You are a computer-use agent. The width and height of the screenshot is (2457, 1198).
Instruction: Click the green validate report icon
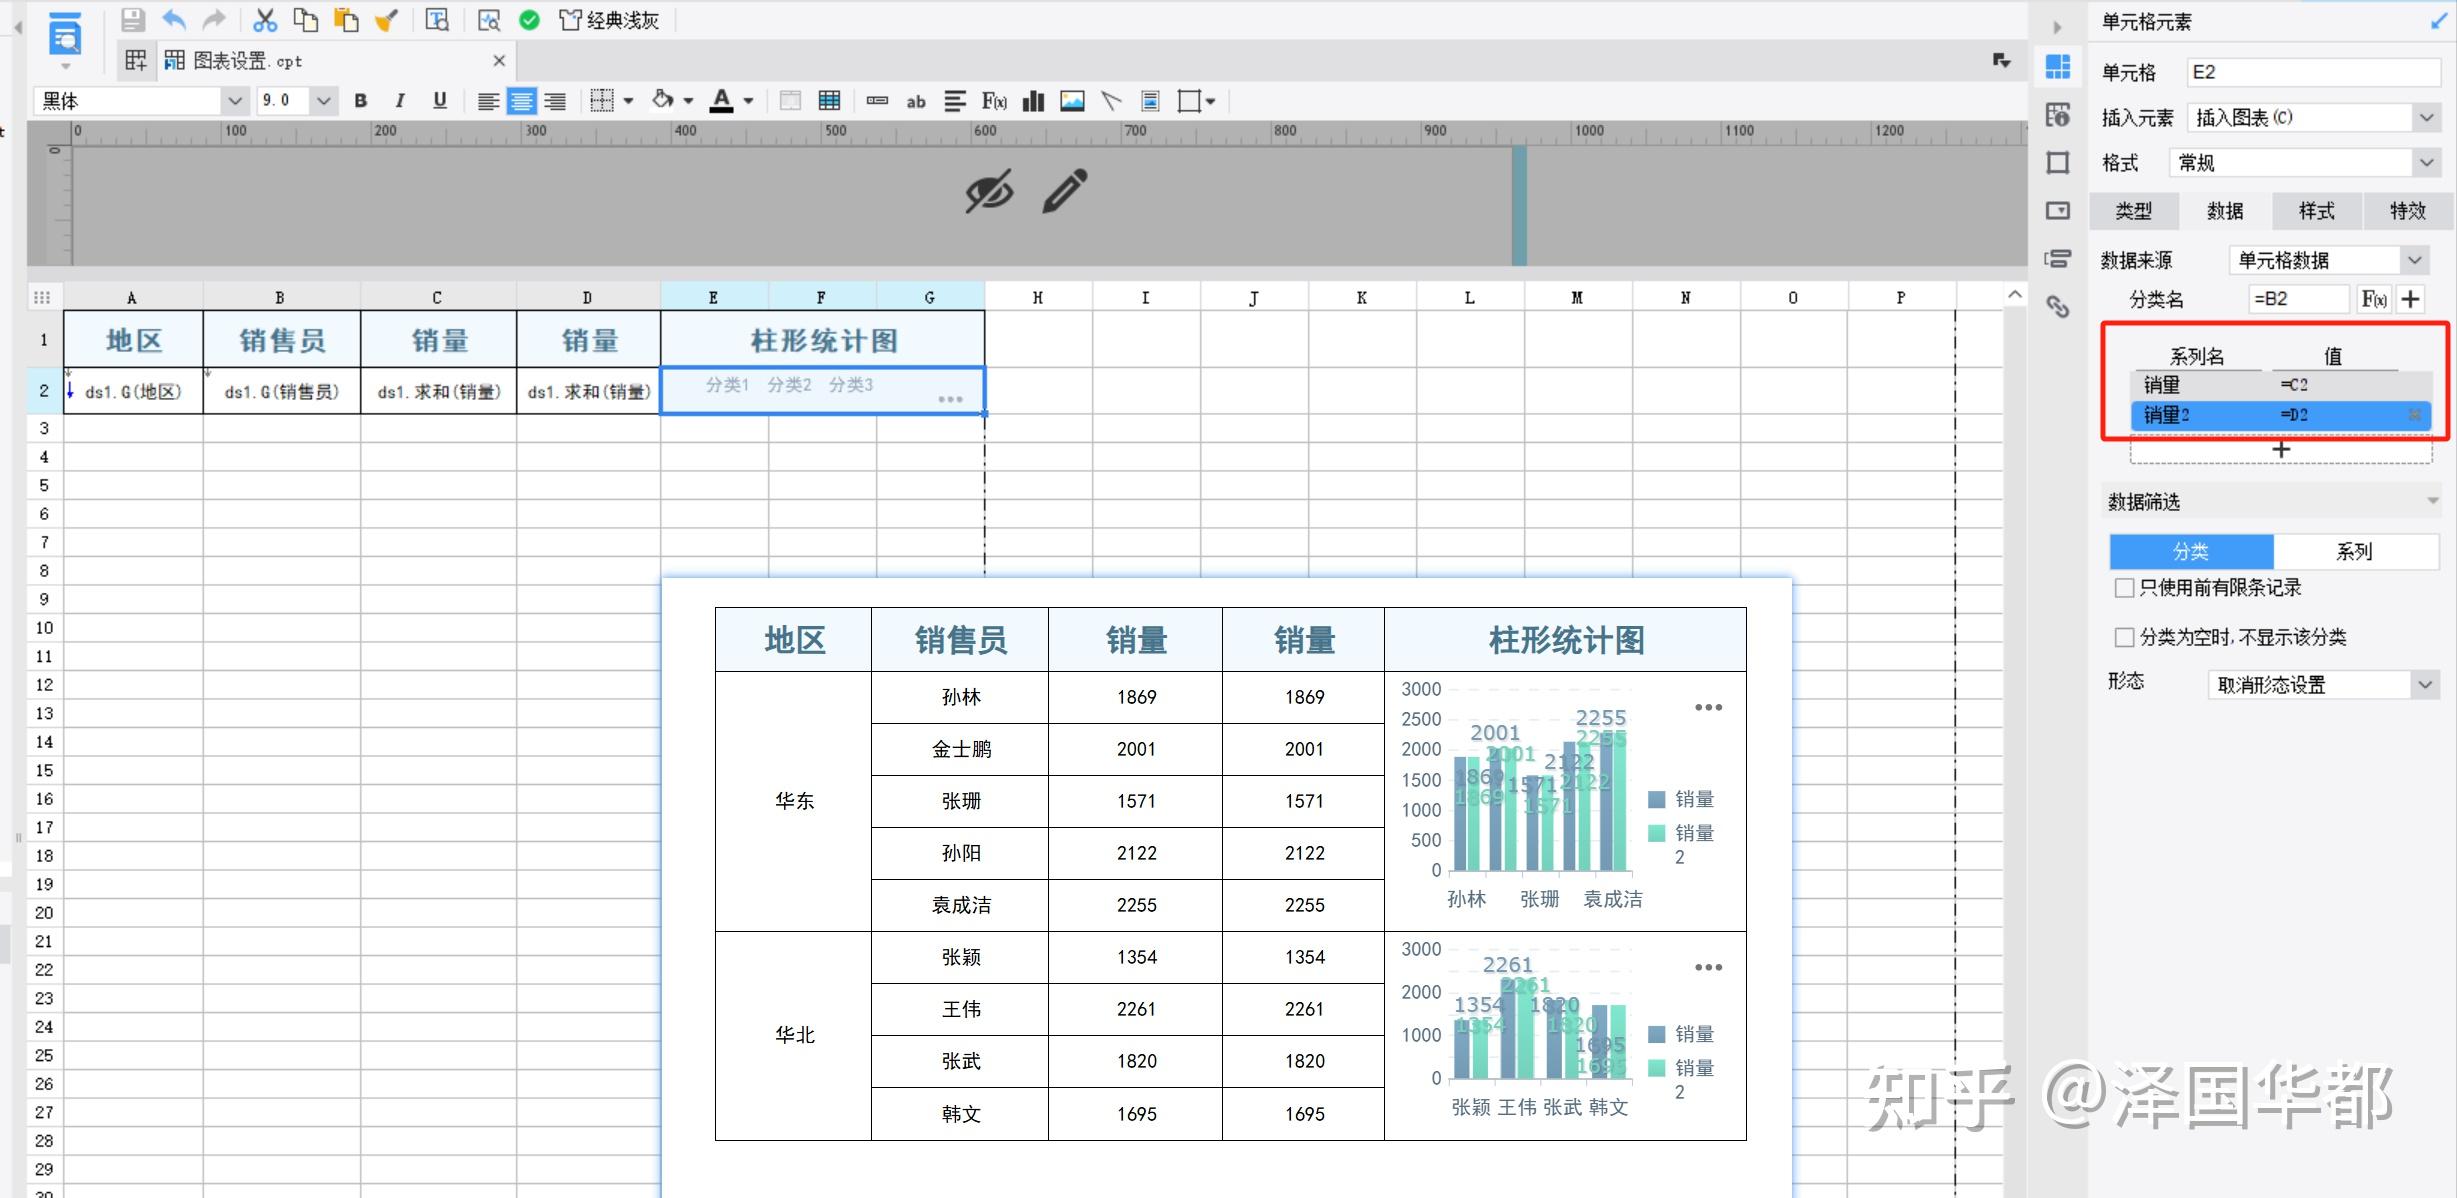coord(529,19)
